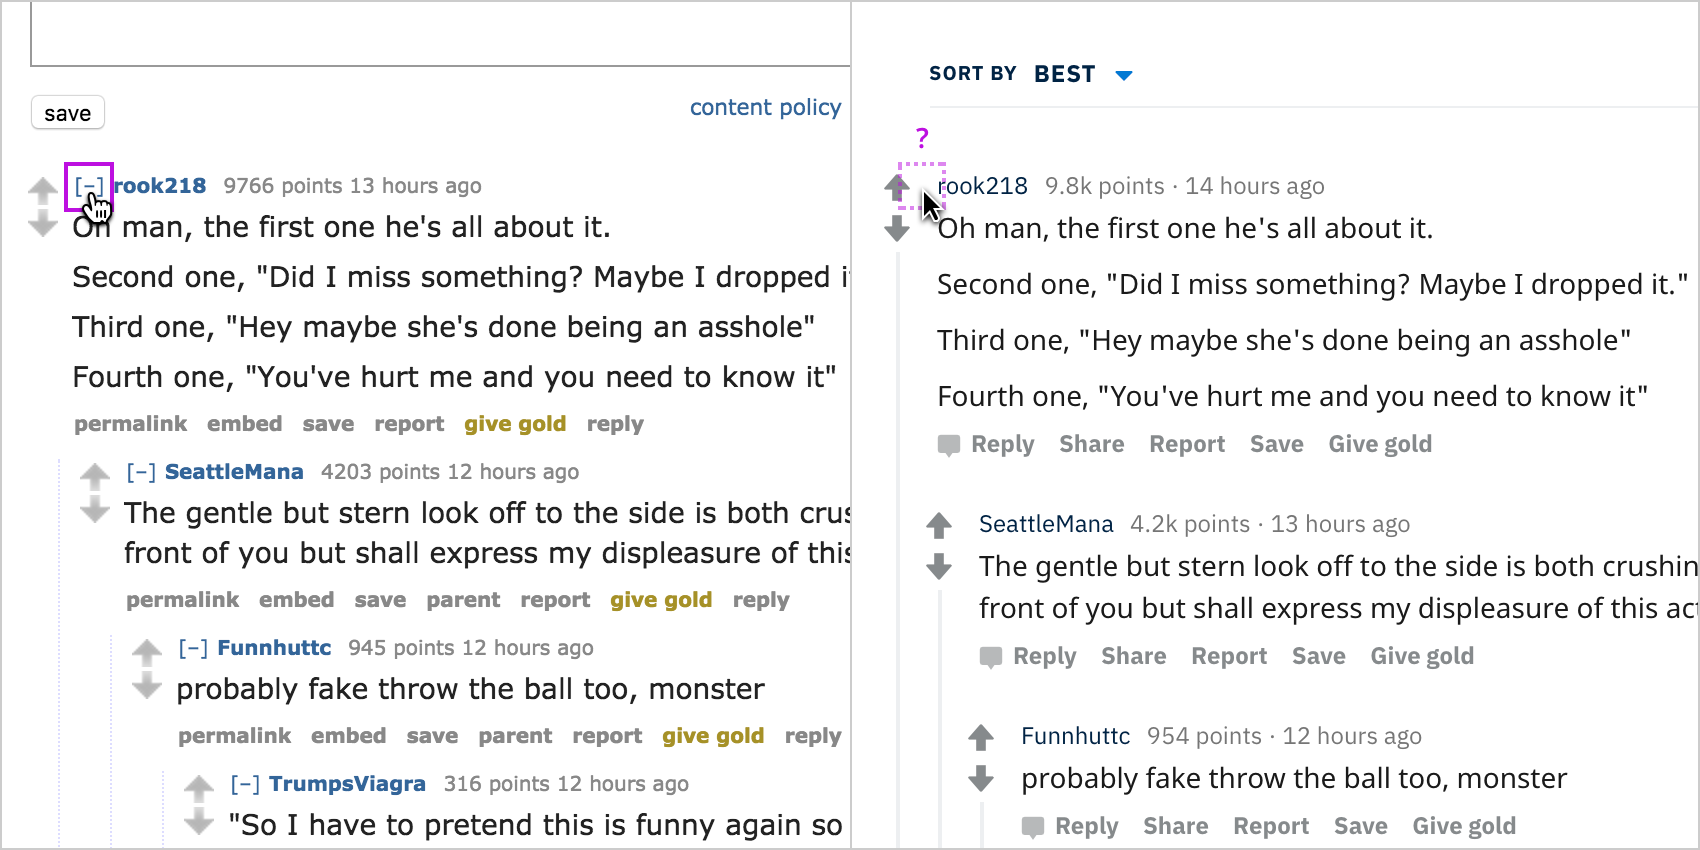Downvote SeattleMana's comment in the new layout

[939, 567]
